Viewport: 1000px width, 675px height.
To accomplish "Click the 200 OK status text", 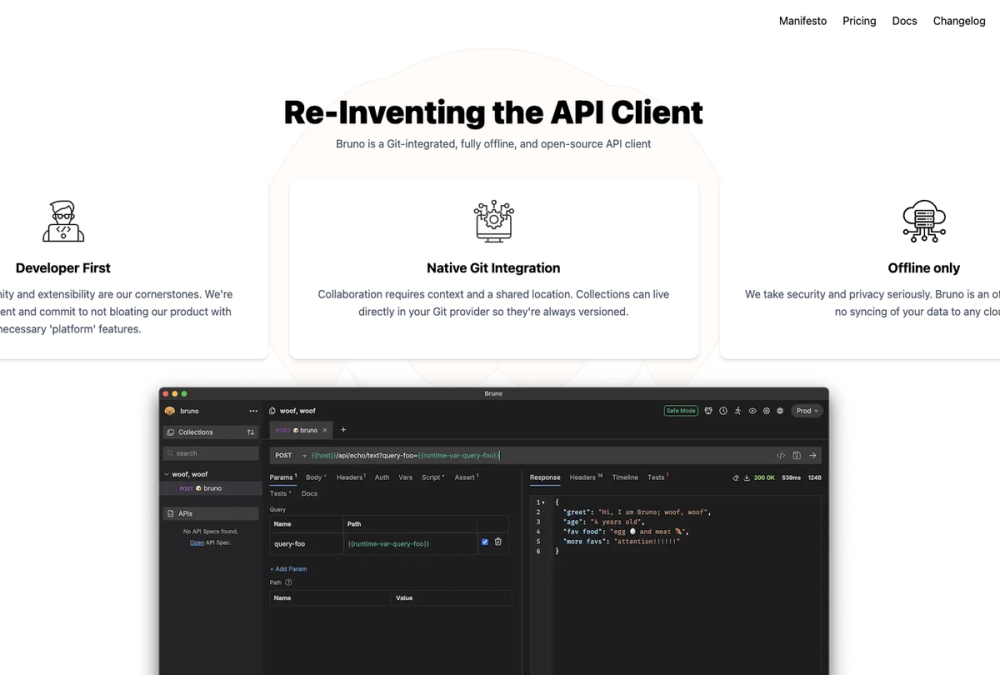I will [x=764, y=478].
